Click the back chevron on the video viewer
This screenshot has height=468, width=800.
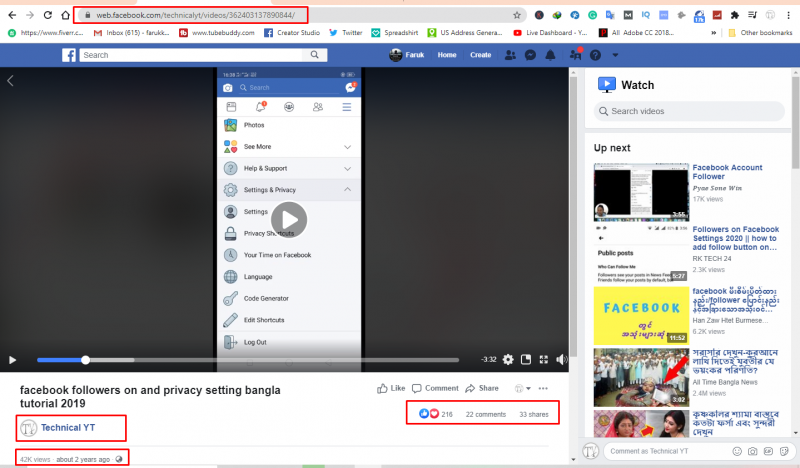[10, 81]
